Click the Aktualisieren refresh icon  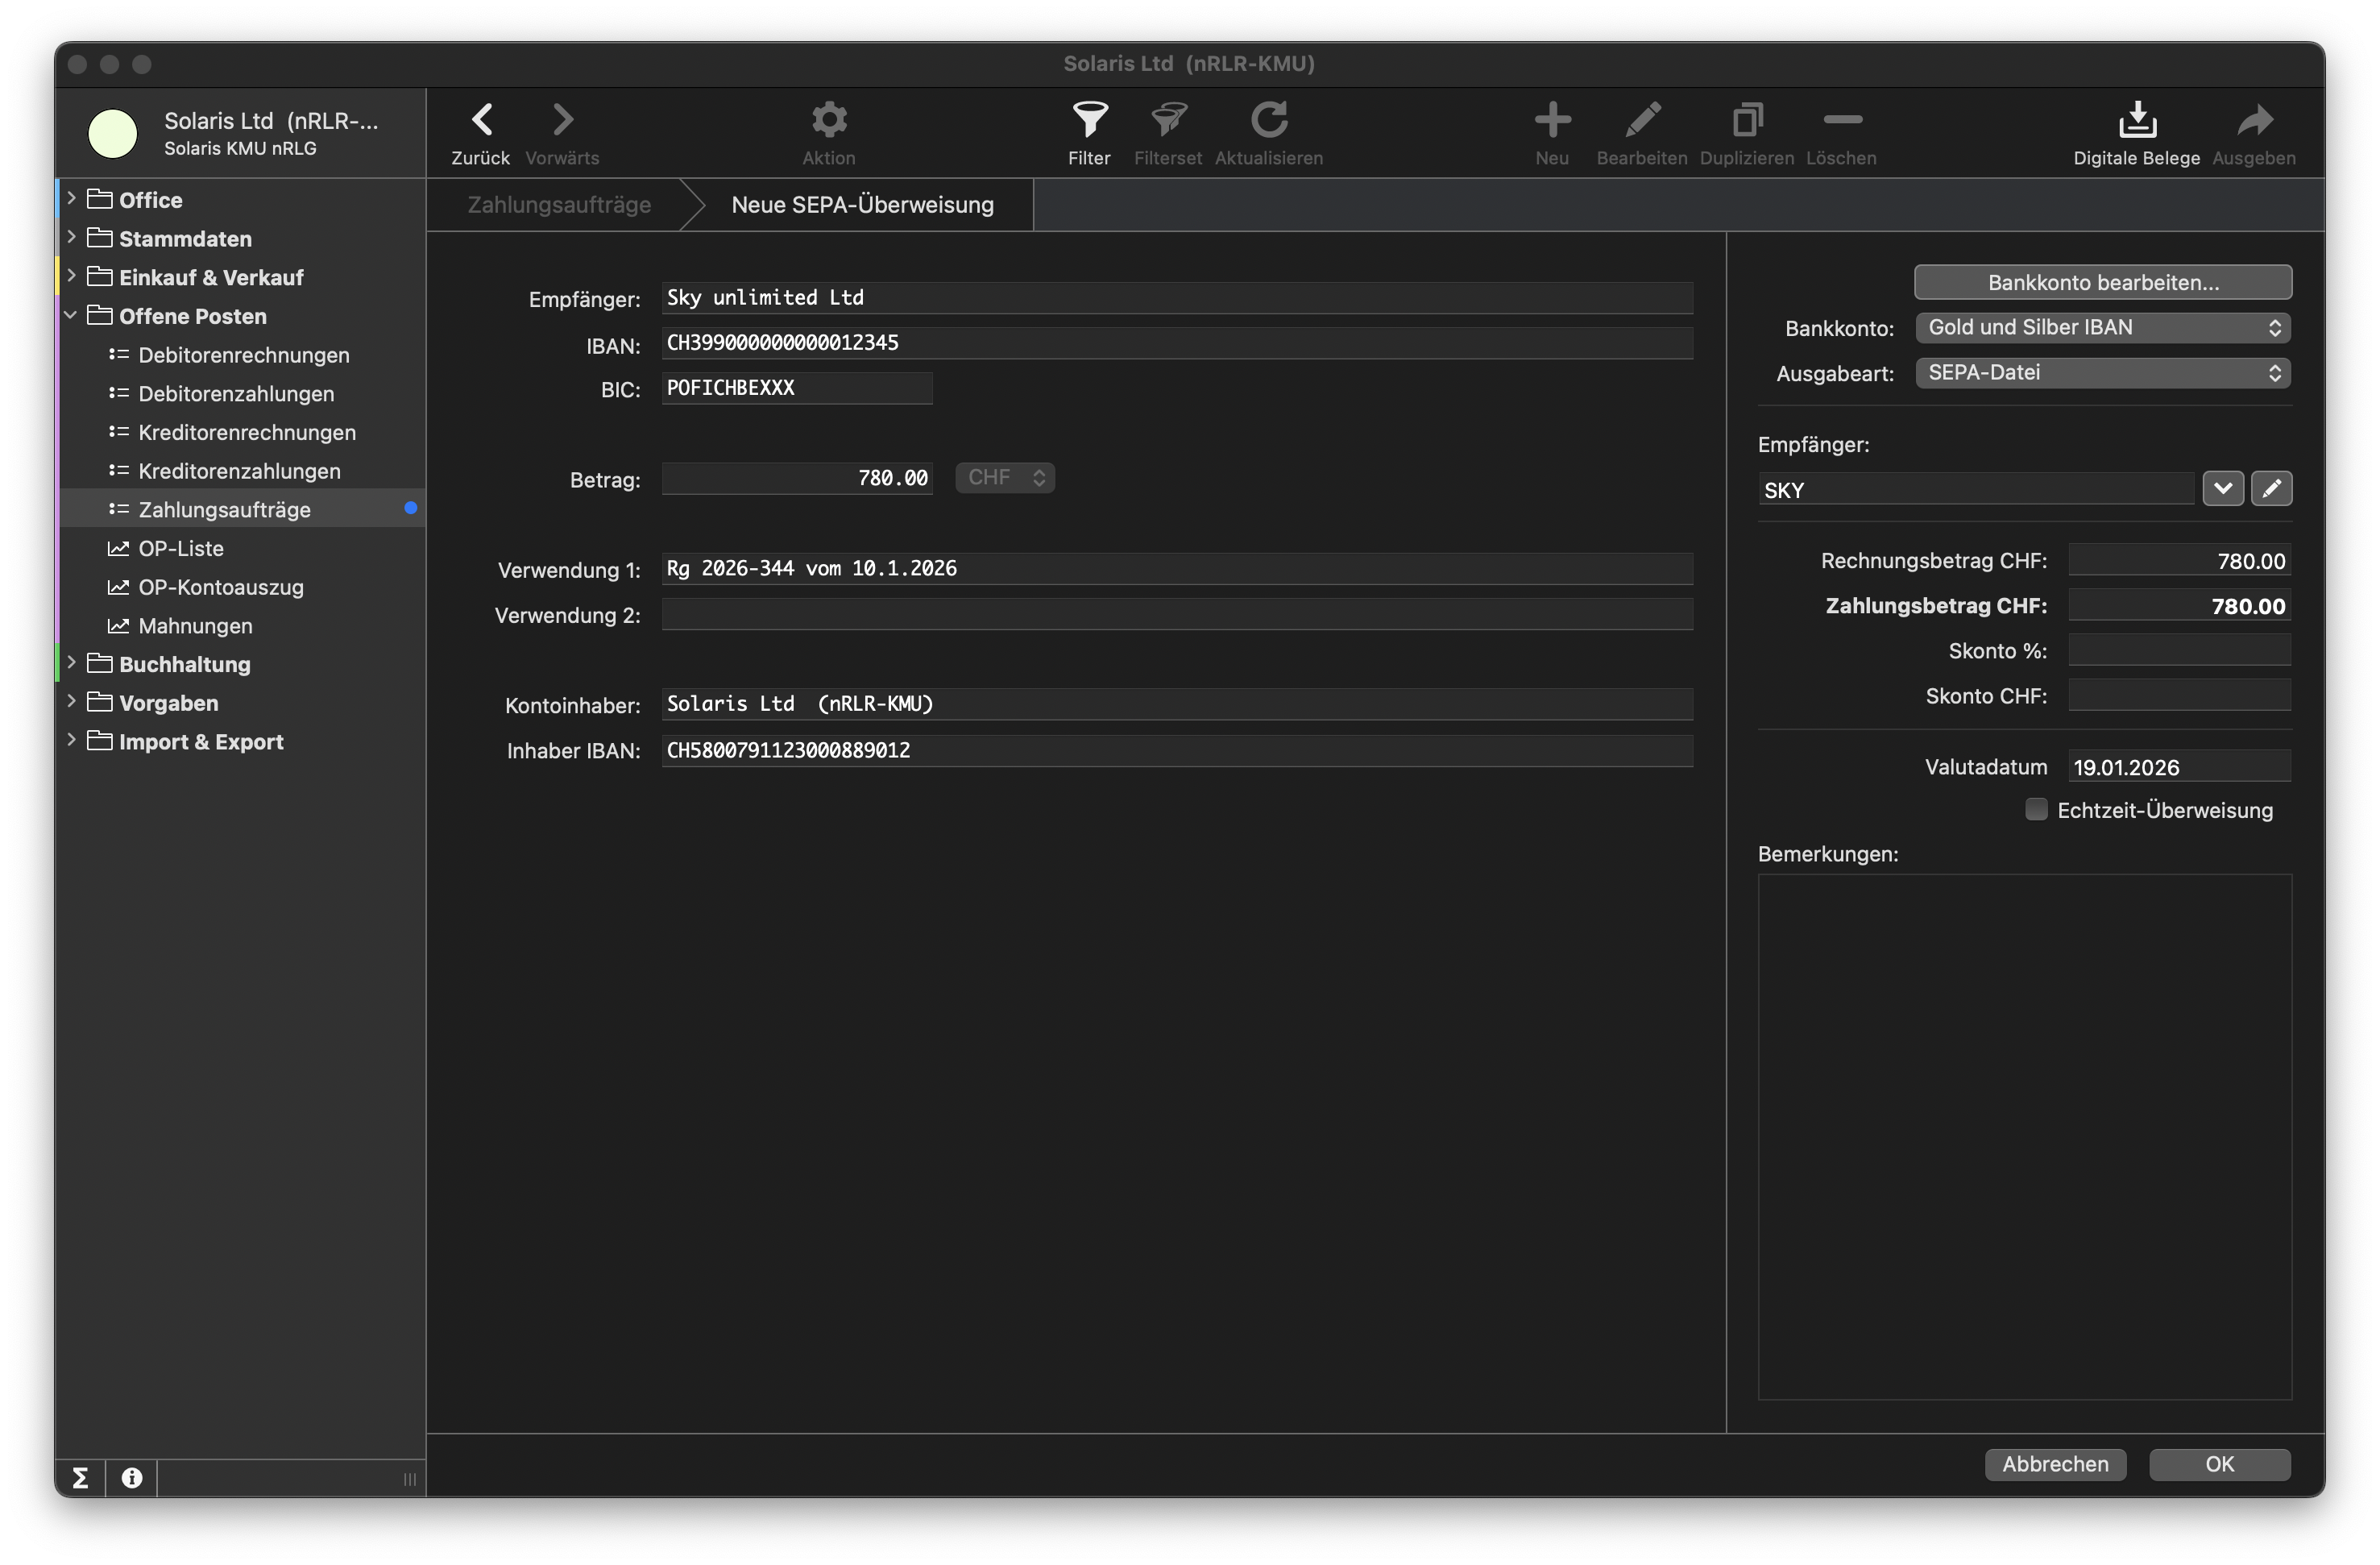pyautogui.click(x=1268, y=121)
